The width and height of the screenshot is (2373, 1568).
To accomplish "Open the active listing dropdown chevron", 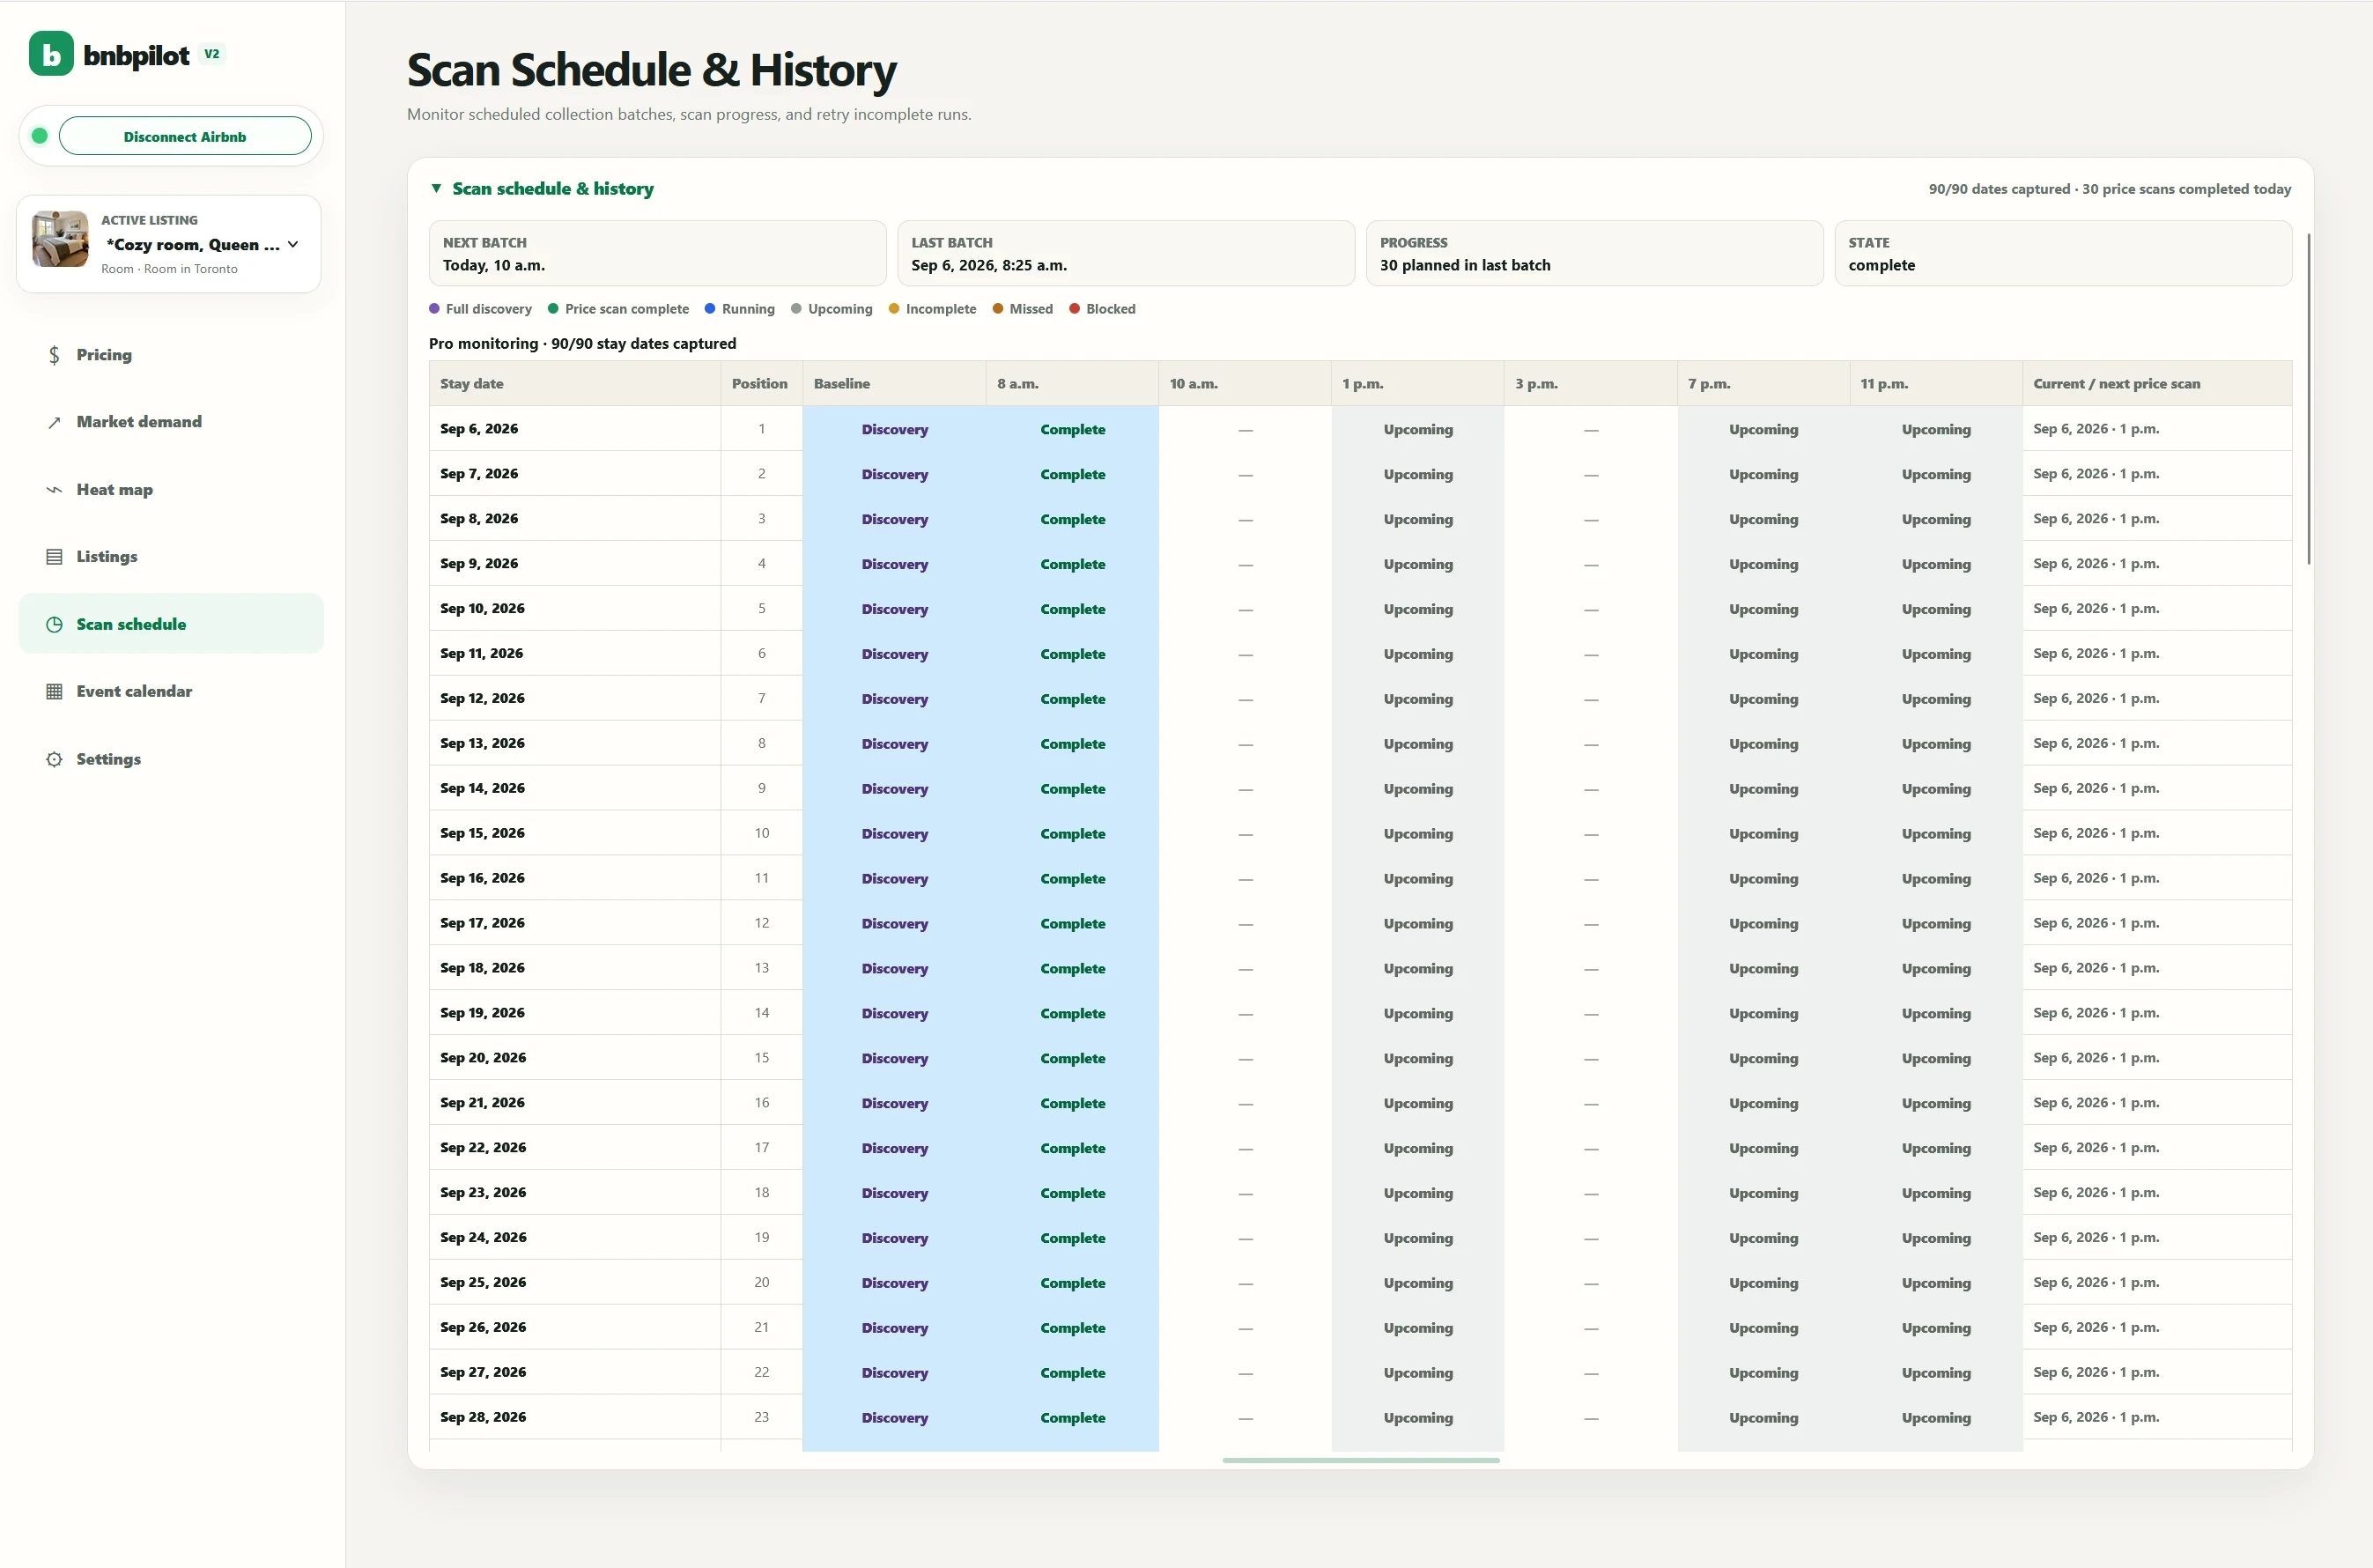I will pyautogui.click(x=293, y=244).
